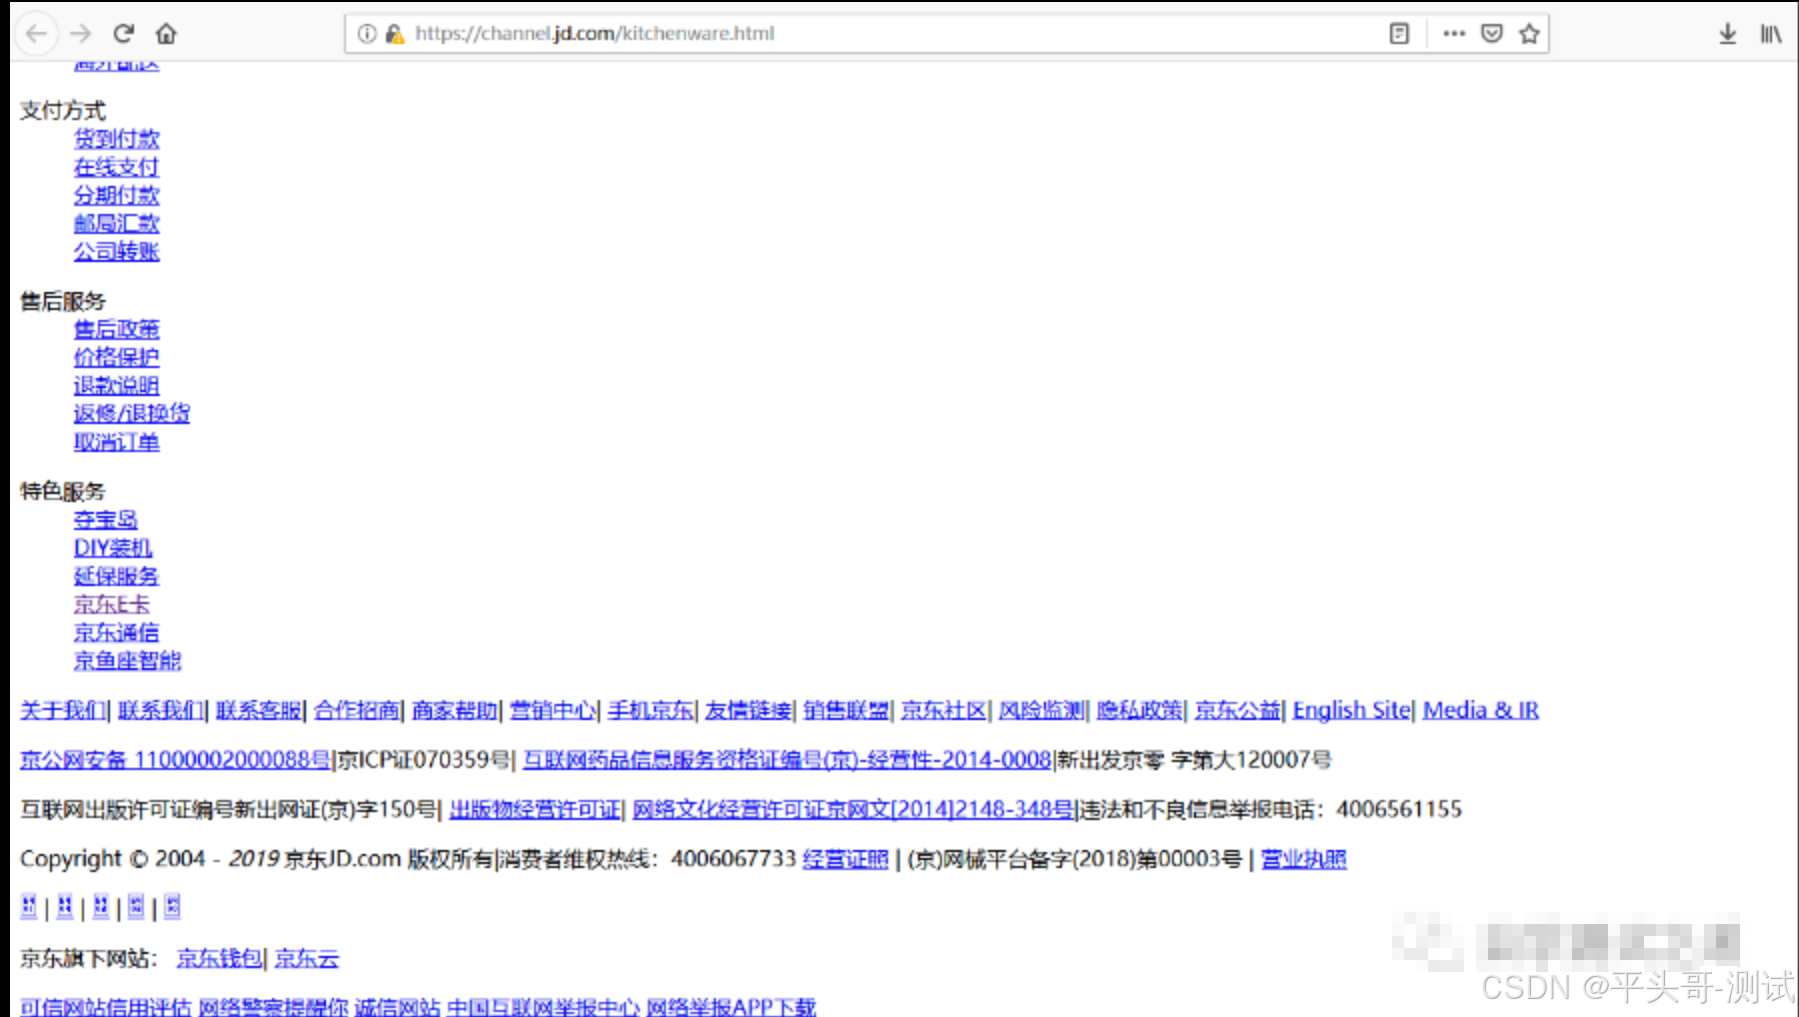1799x1017 pixels.
Task: Reload the page with refresh icon
Action: pos(124,33)
